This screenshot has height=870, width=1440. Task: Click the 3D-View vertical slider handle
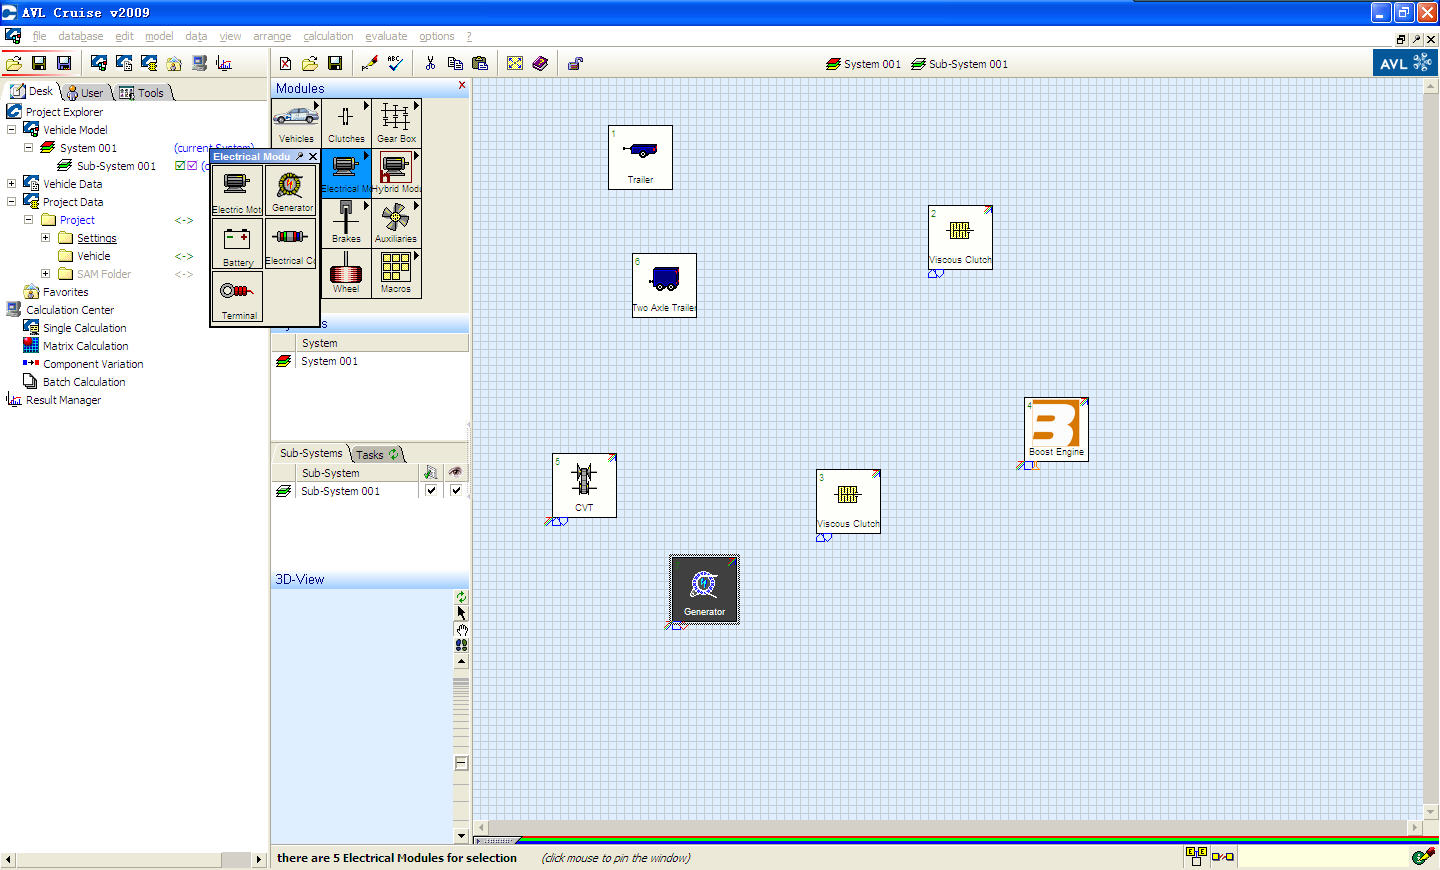point(461,763)
